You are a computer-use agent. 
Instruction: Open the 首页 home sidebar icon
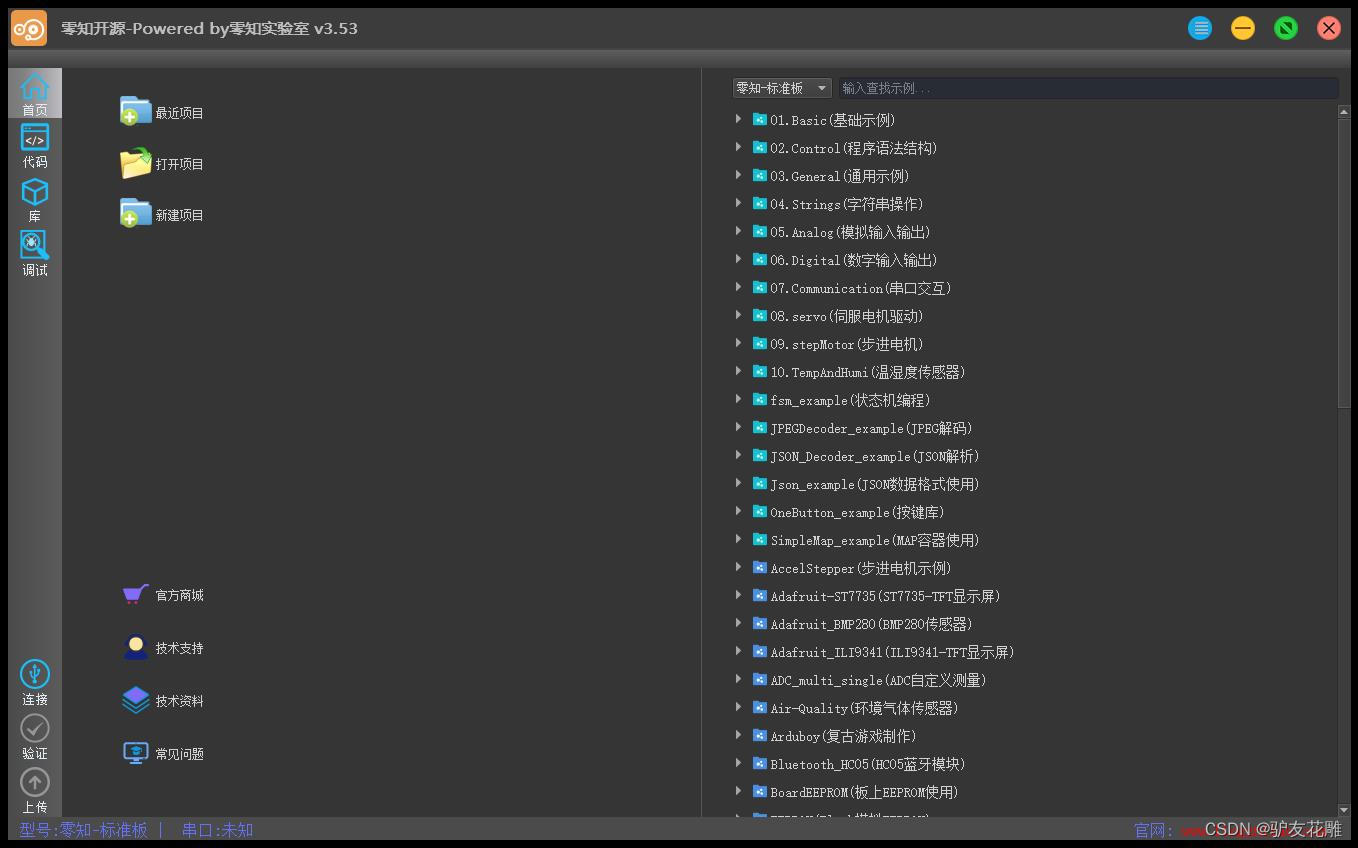[35, 87]
